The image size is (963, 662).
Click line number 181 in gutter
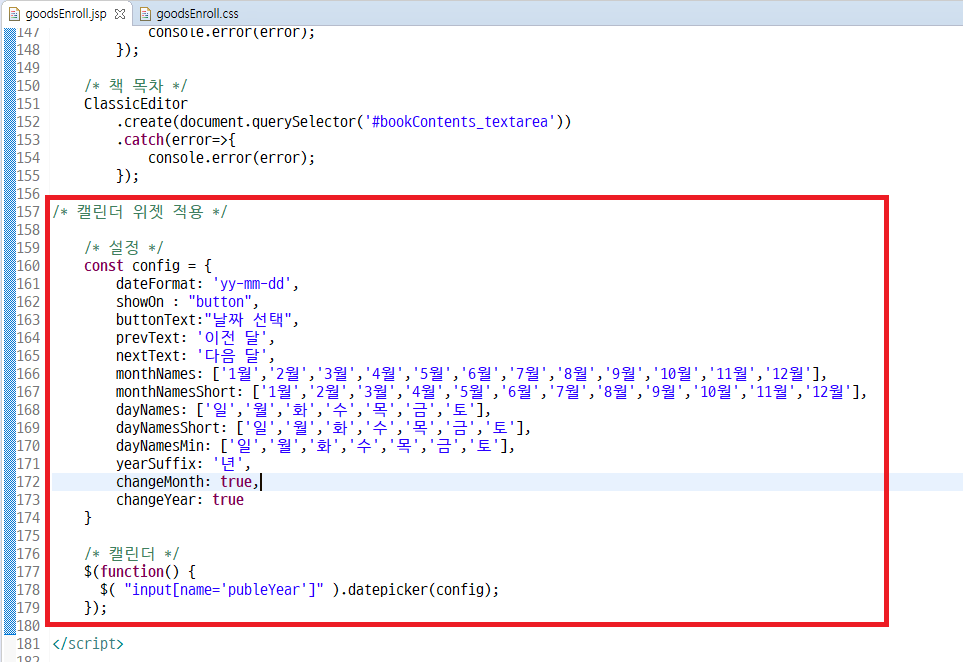[x=28, y=644]
